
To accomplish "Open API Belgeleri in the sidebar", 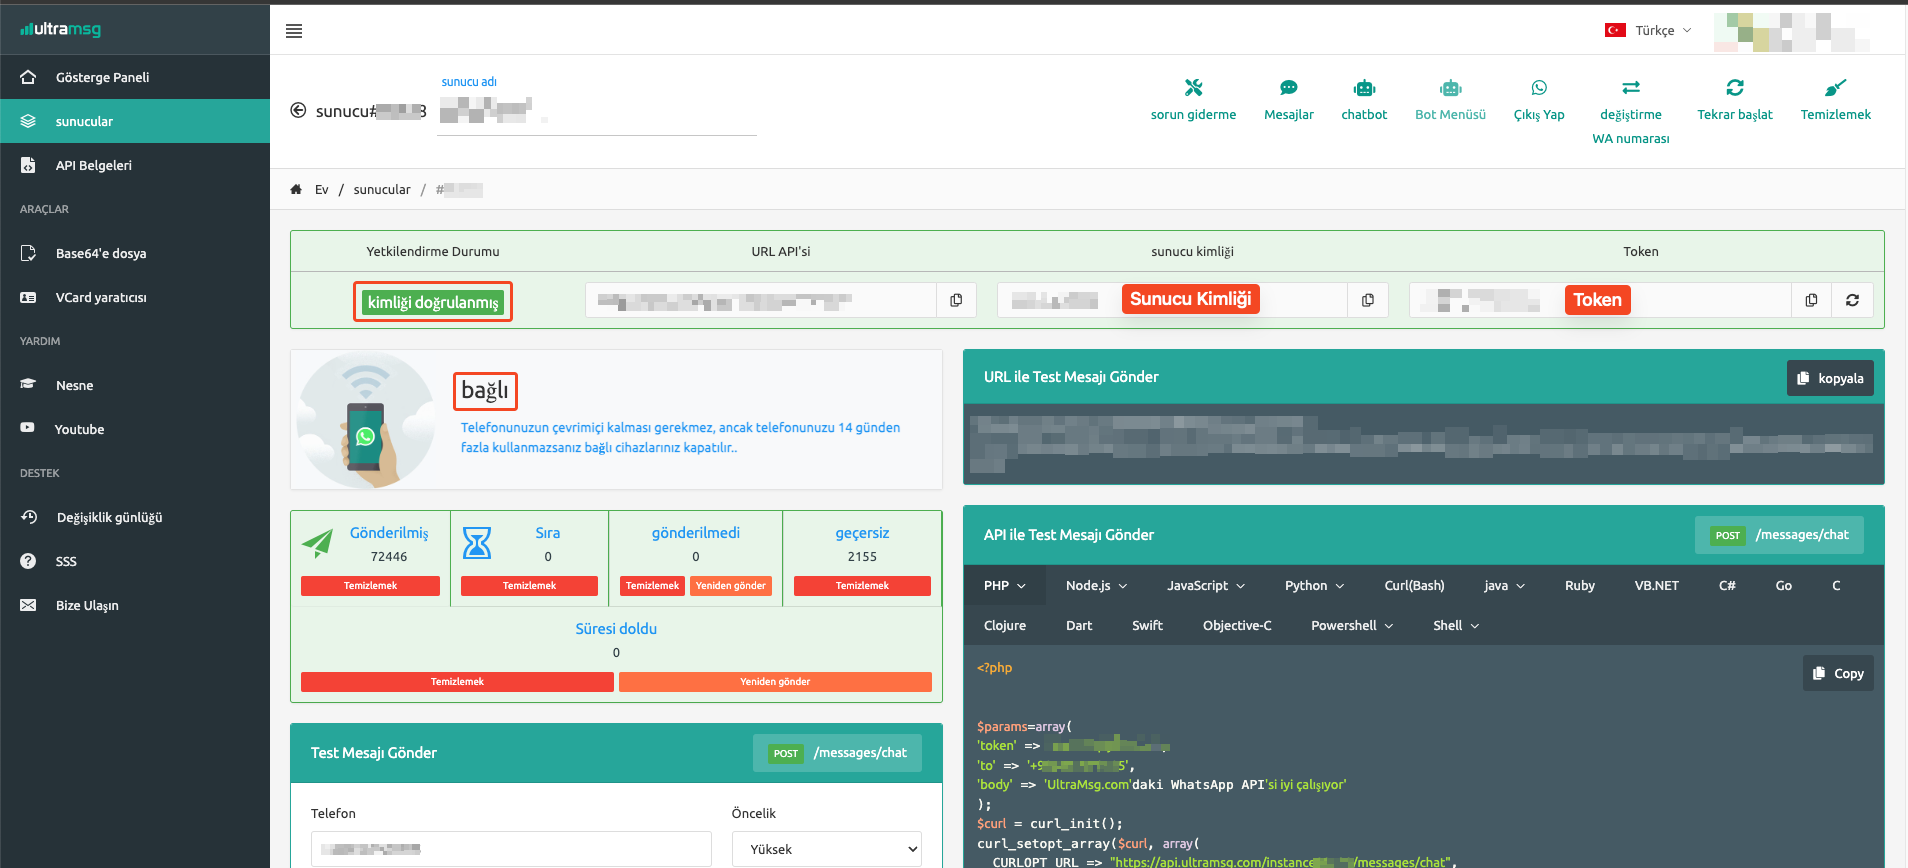I will click(x=93, y=165).
